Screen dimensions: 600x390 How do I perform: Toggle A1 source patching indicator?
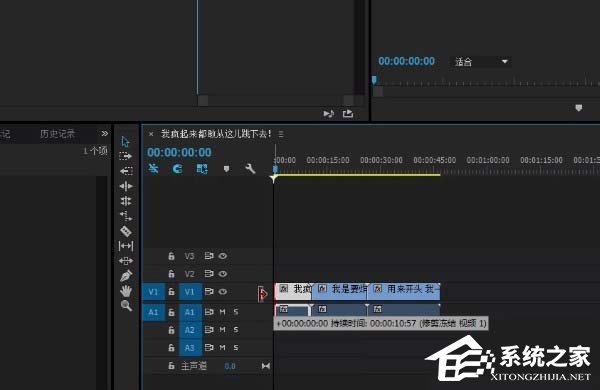(153, 312)
